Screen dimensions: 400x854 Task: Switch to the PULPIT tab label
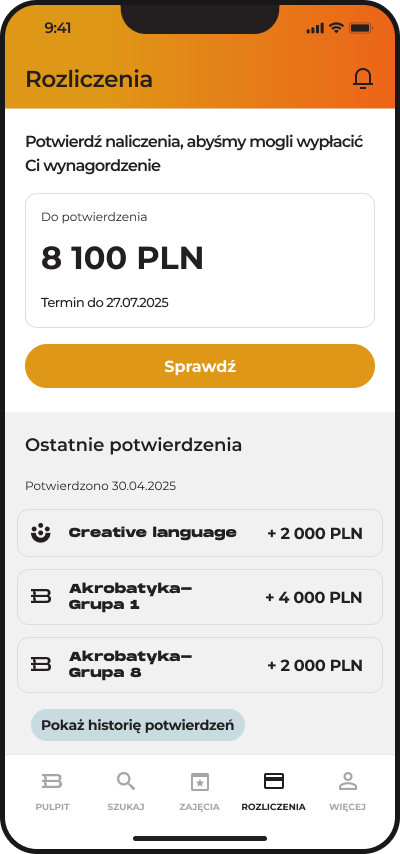pyautogui.click(x=52, y=807)
